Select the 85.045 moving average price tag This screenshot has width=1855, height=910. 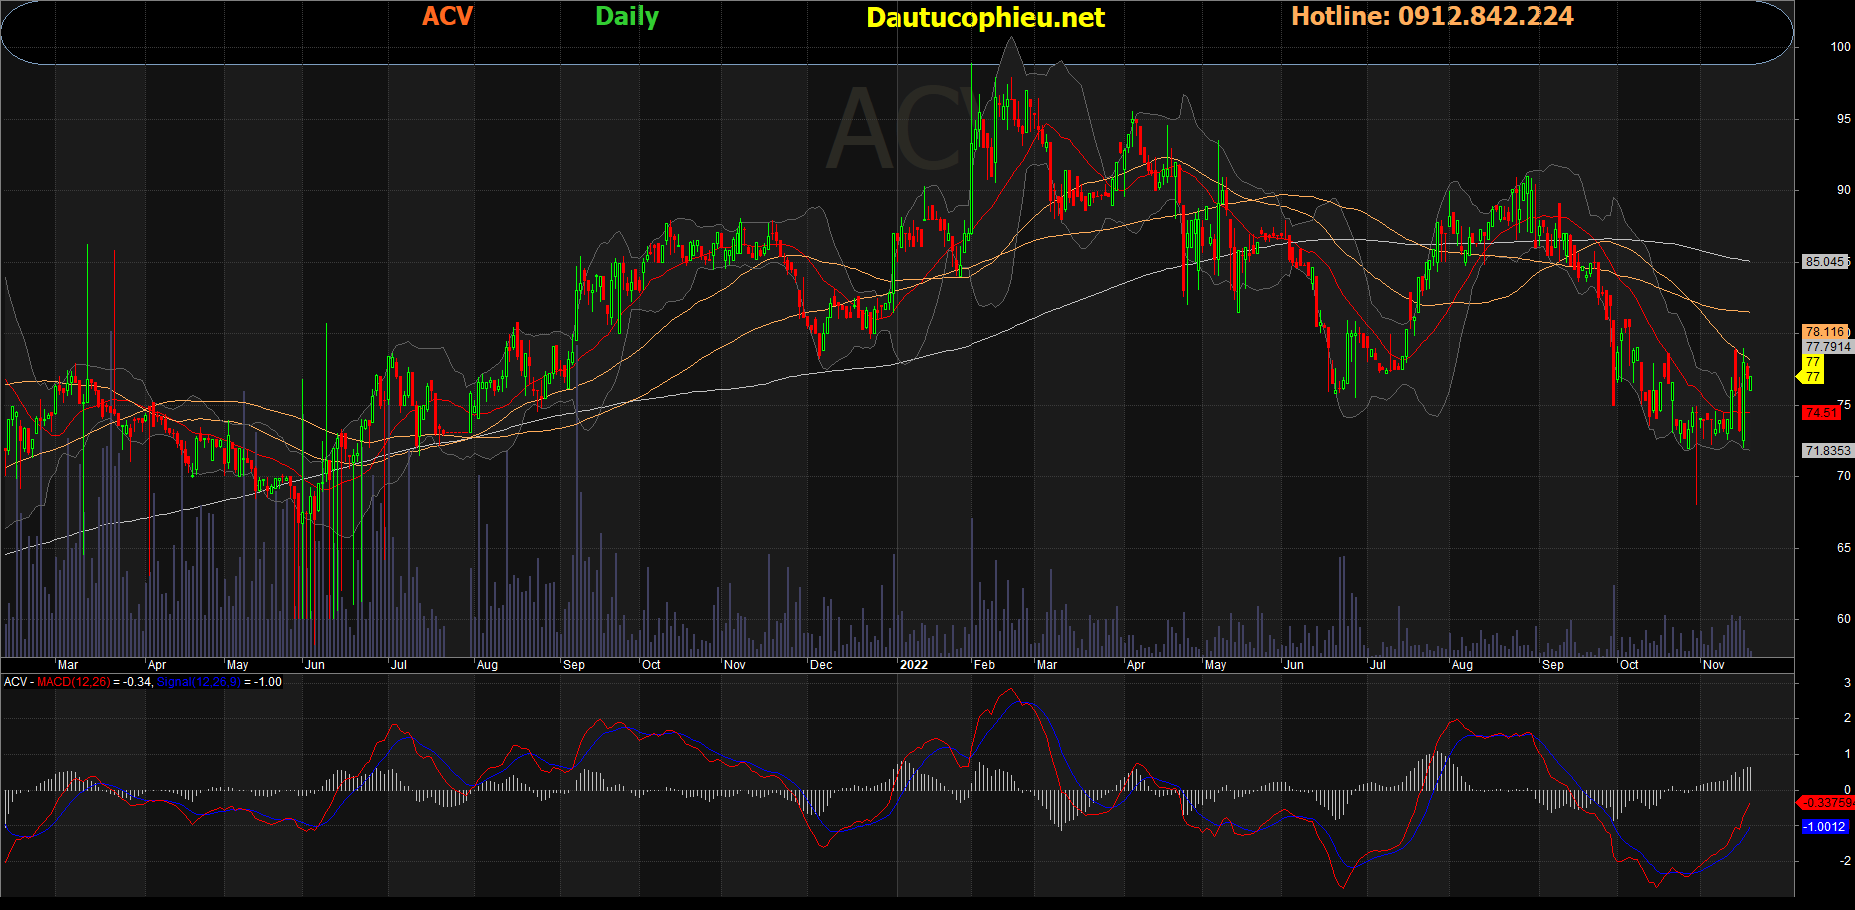coord(1825,262)
